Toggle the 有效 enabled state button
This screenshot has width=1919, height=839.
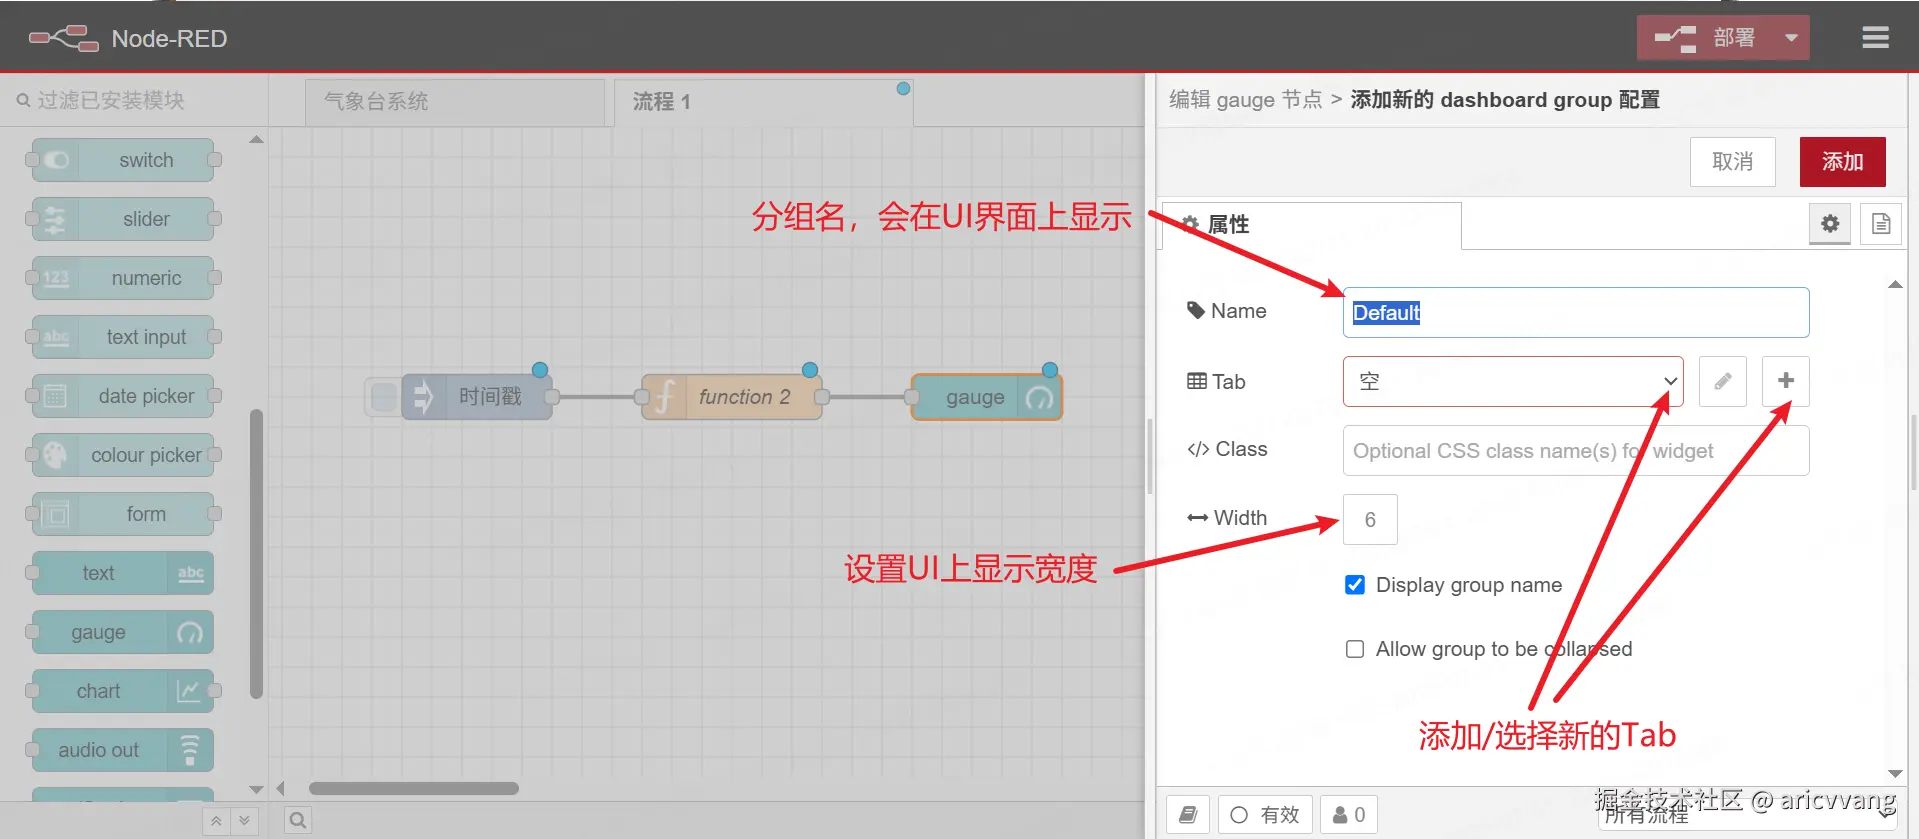pos(1265,815)
